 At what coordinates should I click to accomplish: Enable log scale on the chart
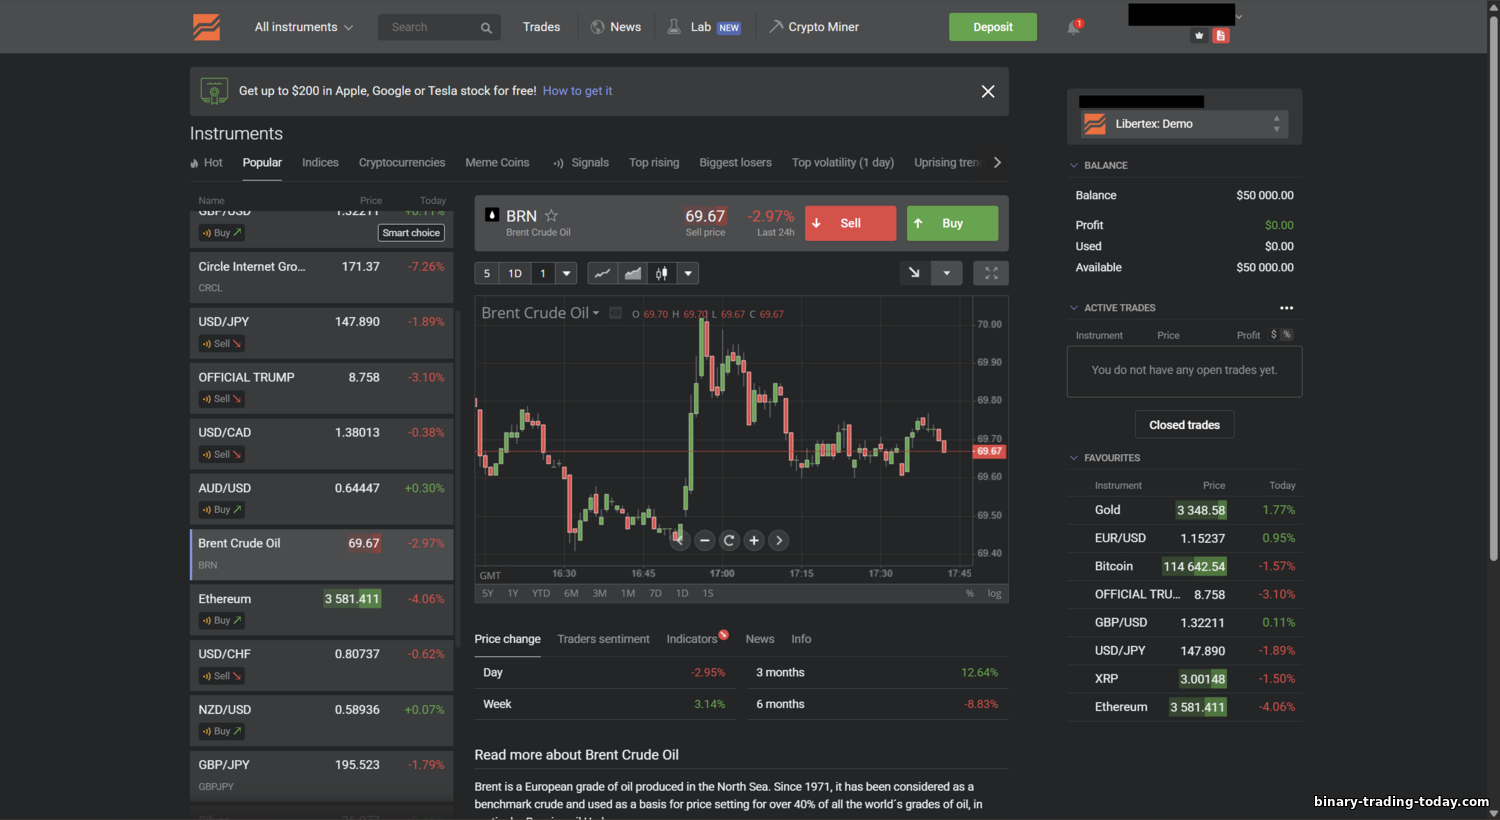(994, 593)
